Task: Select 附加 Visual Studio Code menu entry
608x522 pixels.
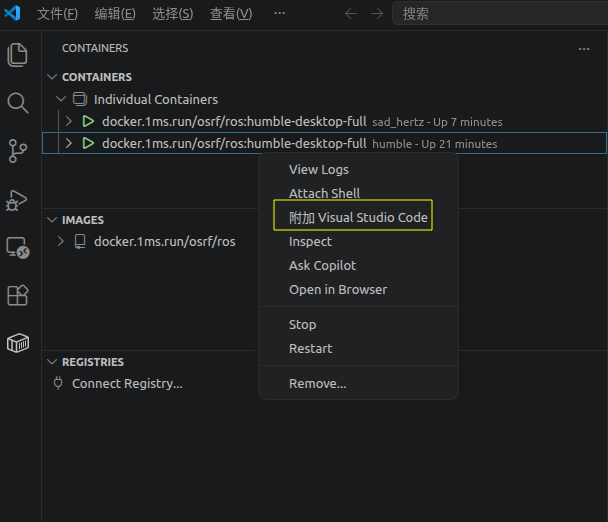Action: (359, 217)
